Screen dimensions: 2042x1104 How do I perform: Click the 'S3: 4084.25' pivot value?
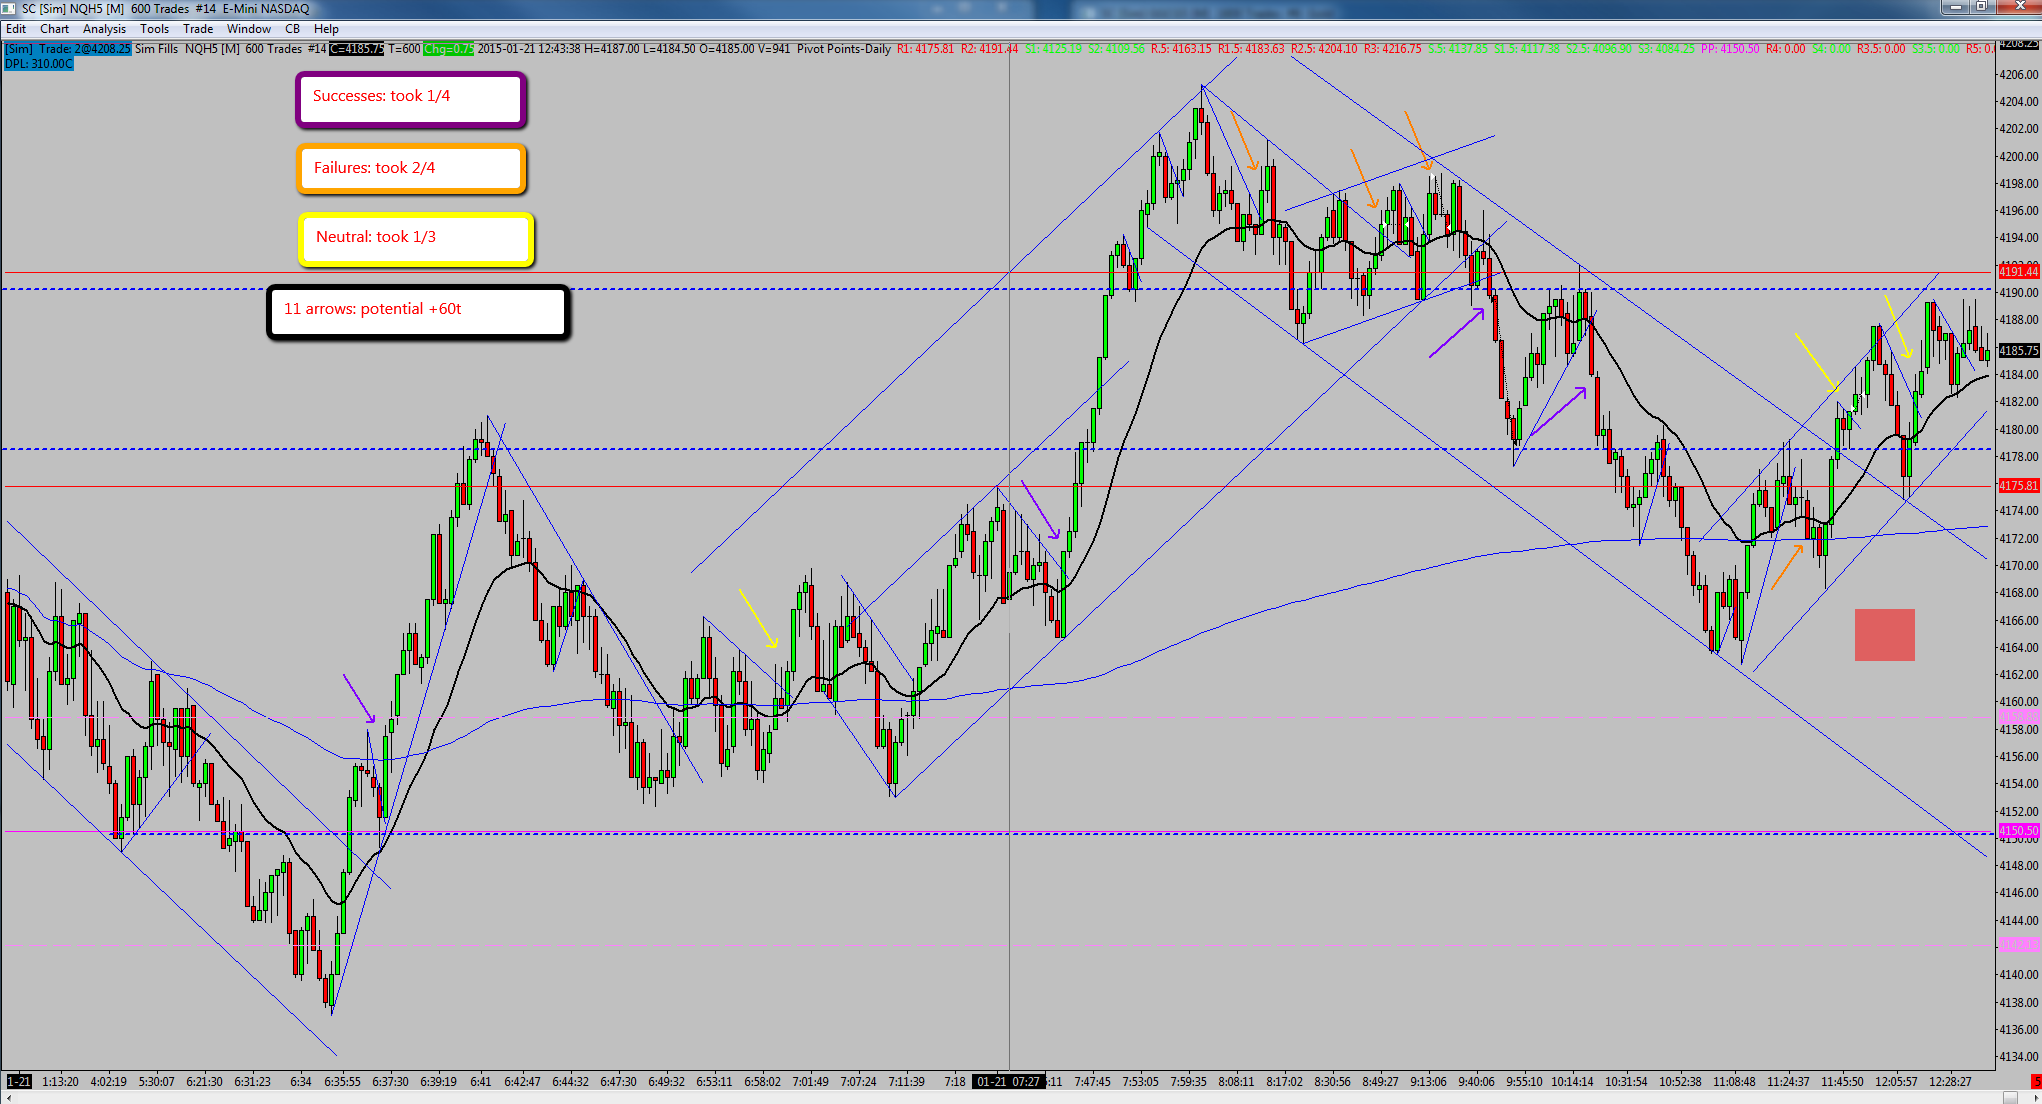[x=1666, y=49]
